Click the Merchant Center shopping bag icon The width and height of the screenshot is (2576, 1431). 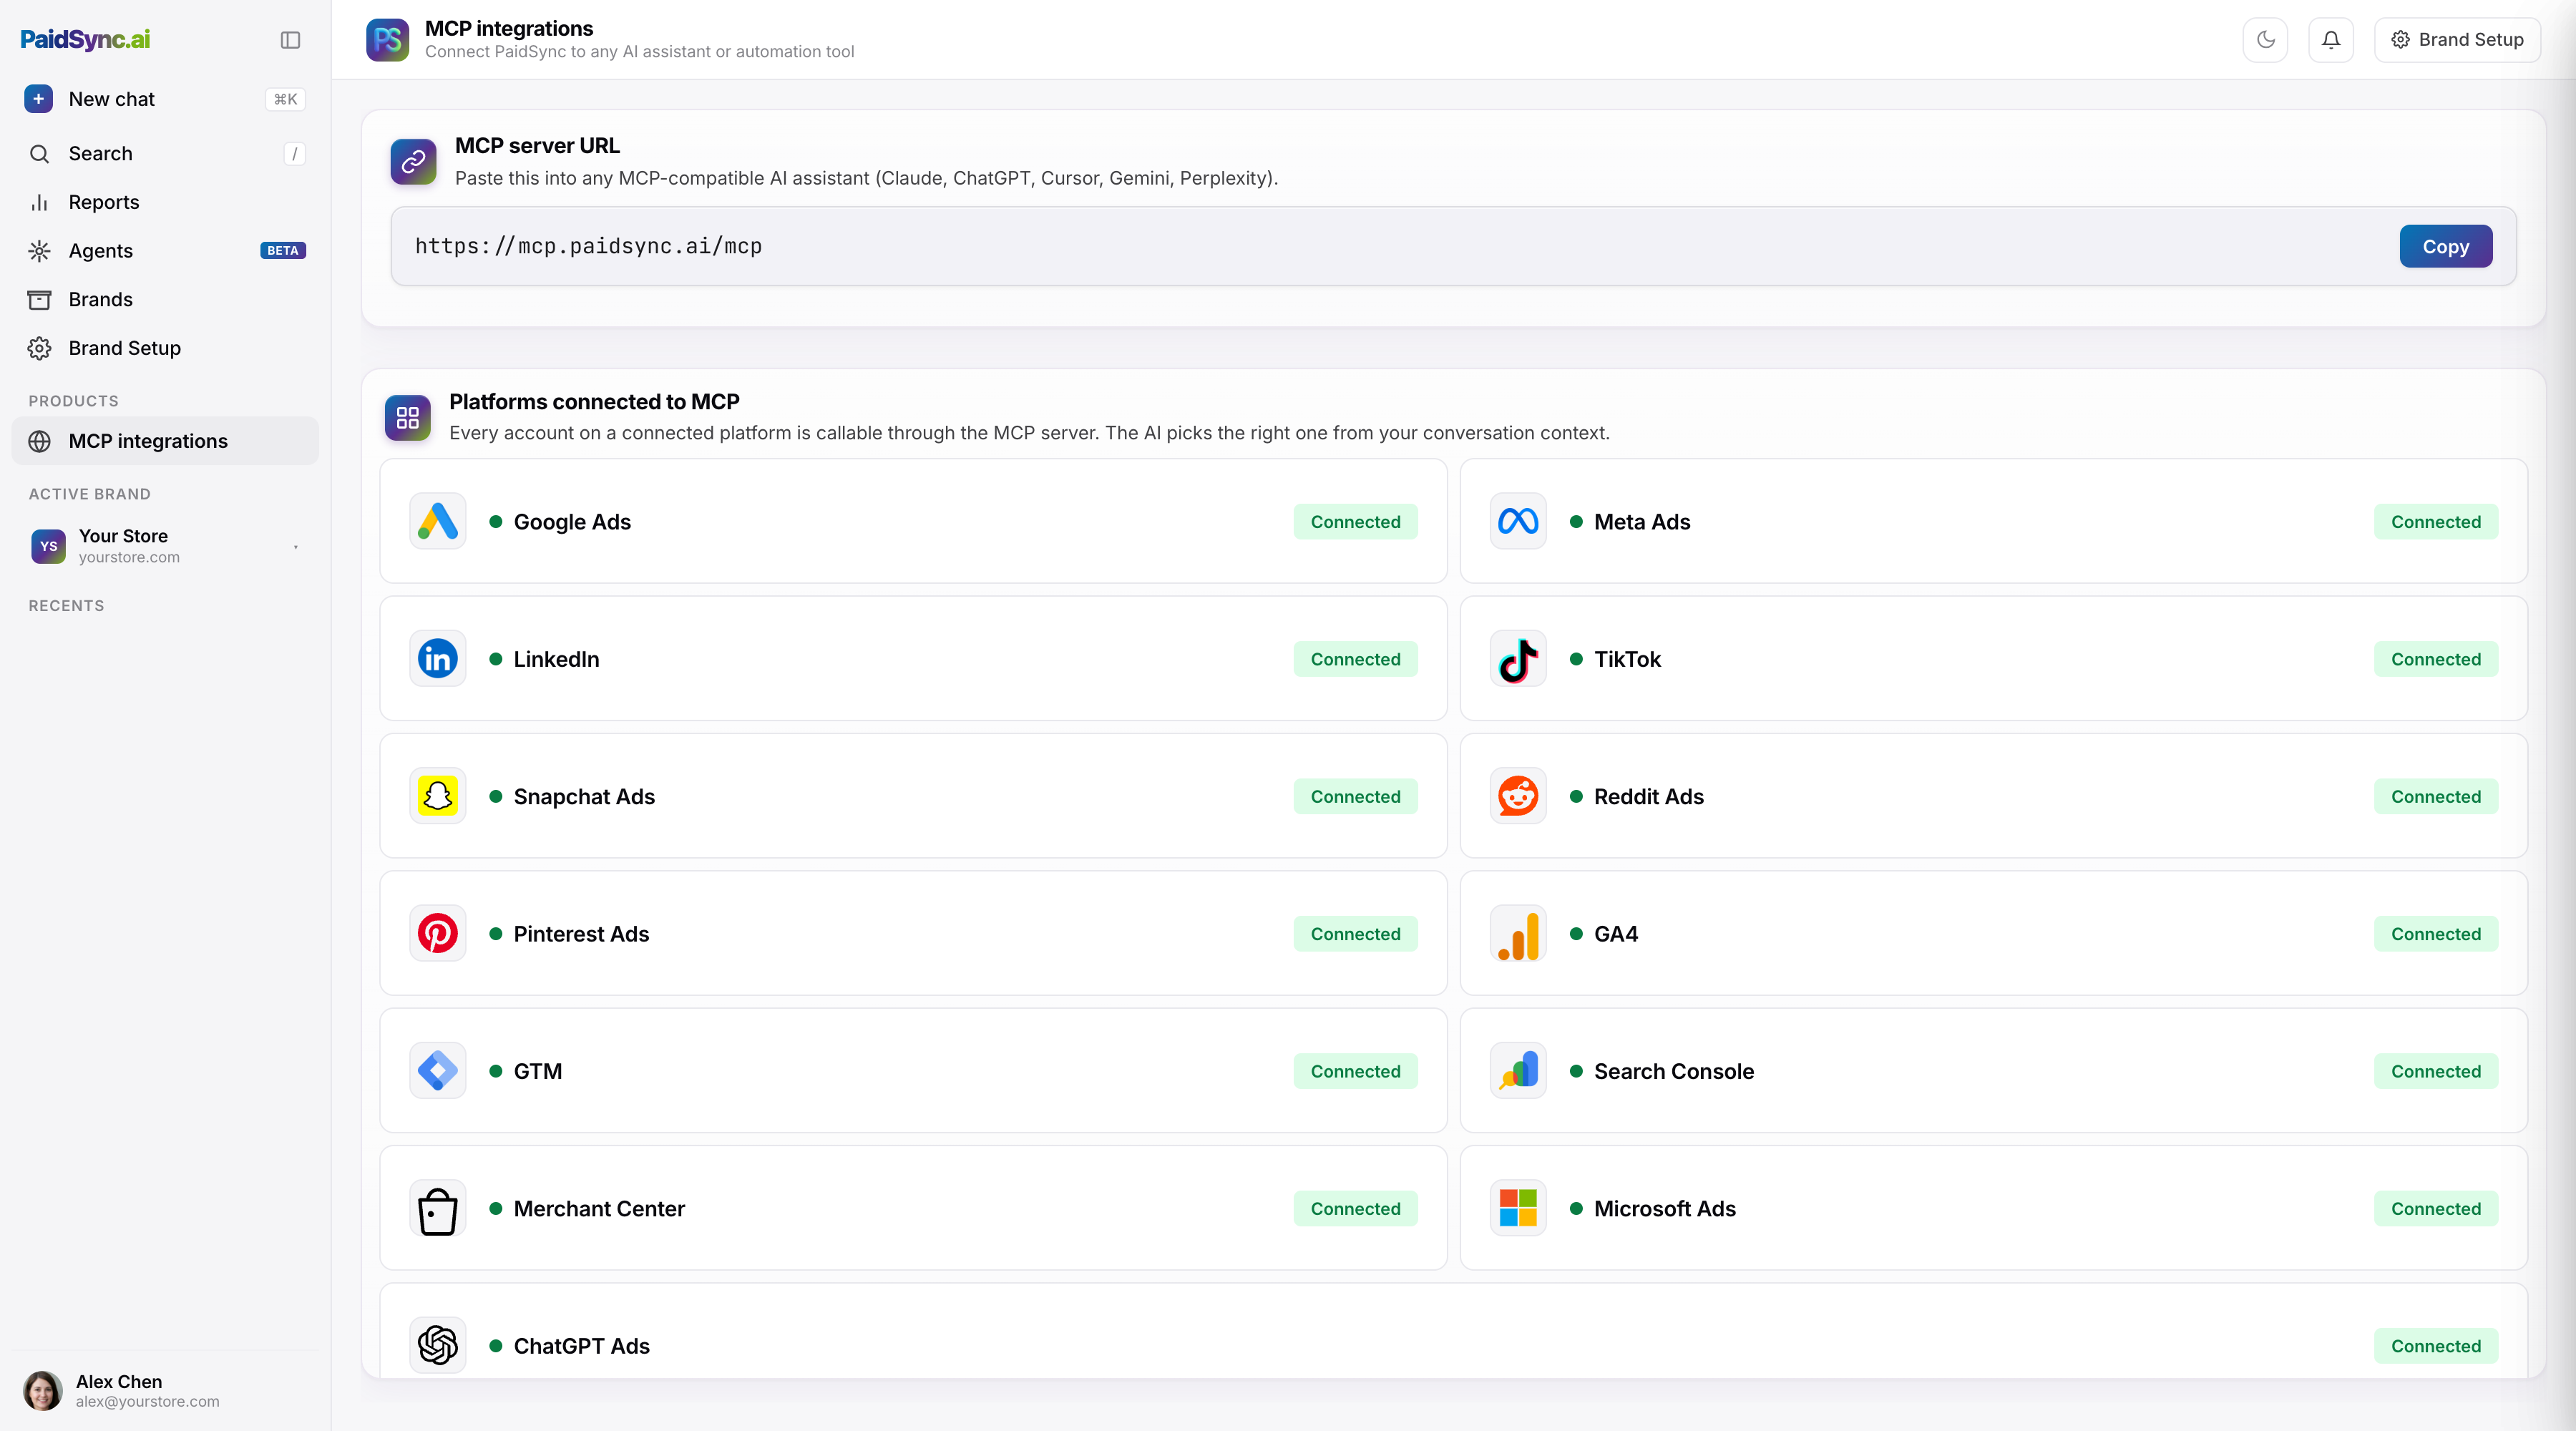[437, 1208]
